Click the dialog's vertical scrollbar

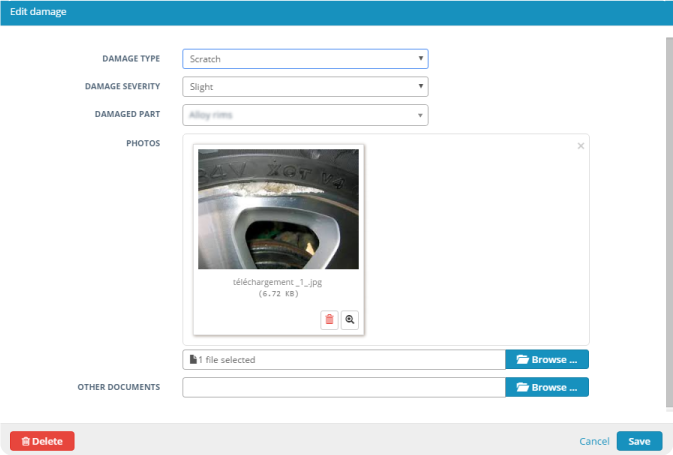tap(668, 220)
